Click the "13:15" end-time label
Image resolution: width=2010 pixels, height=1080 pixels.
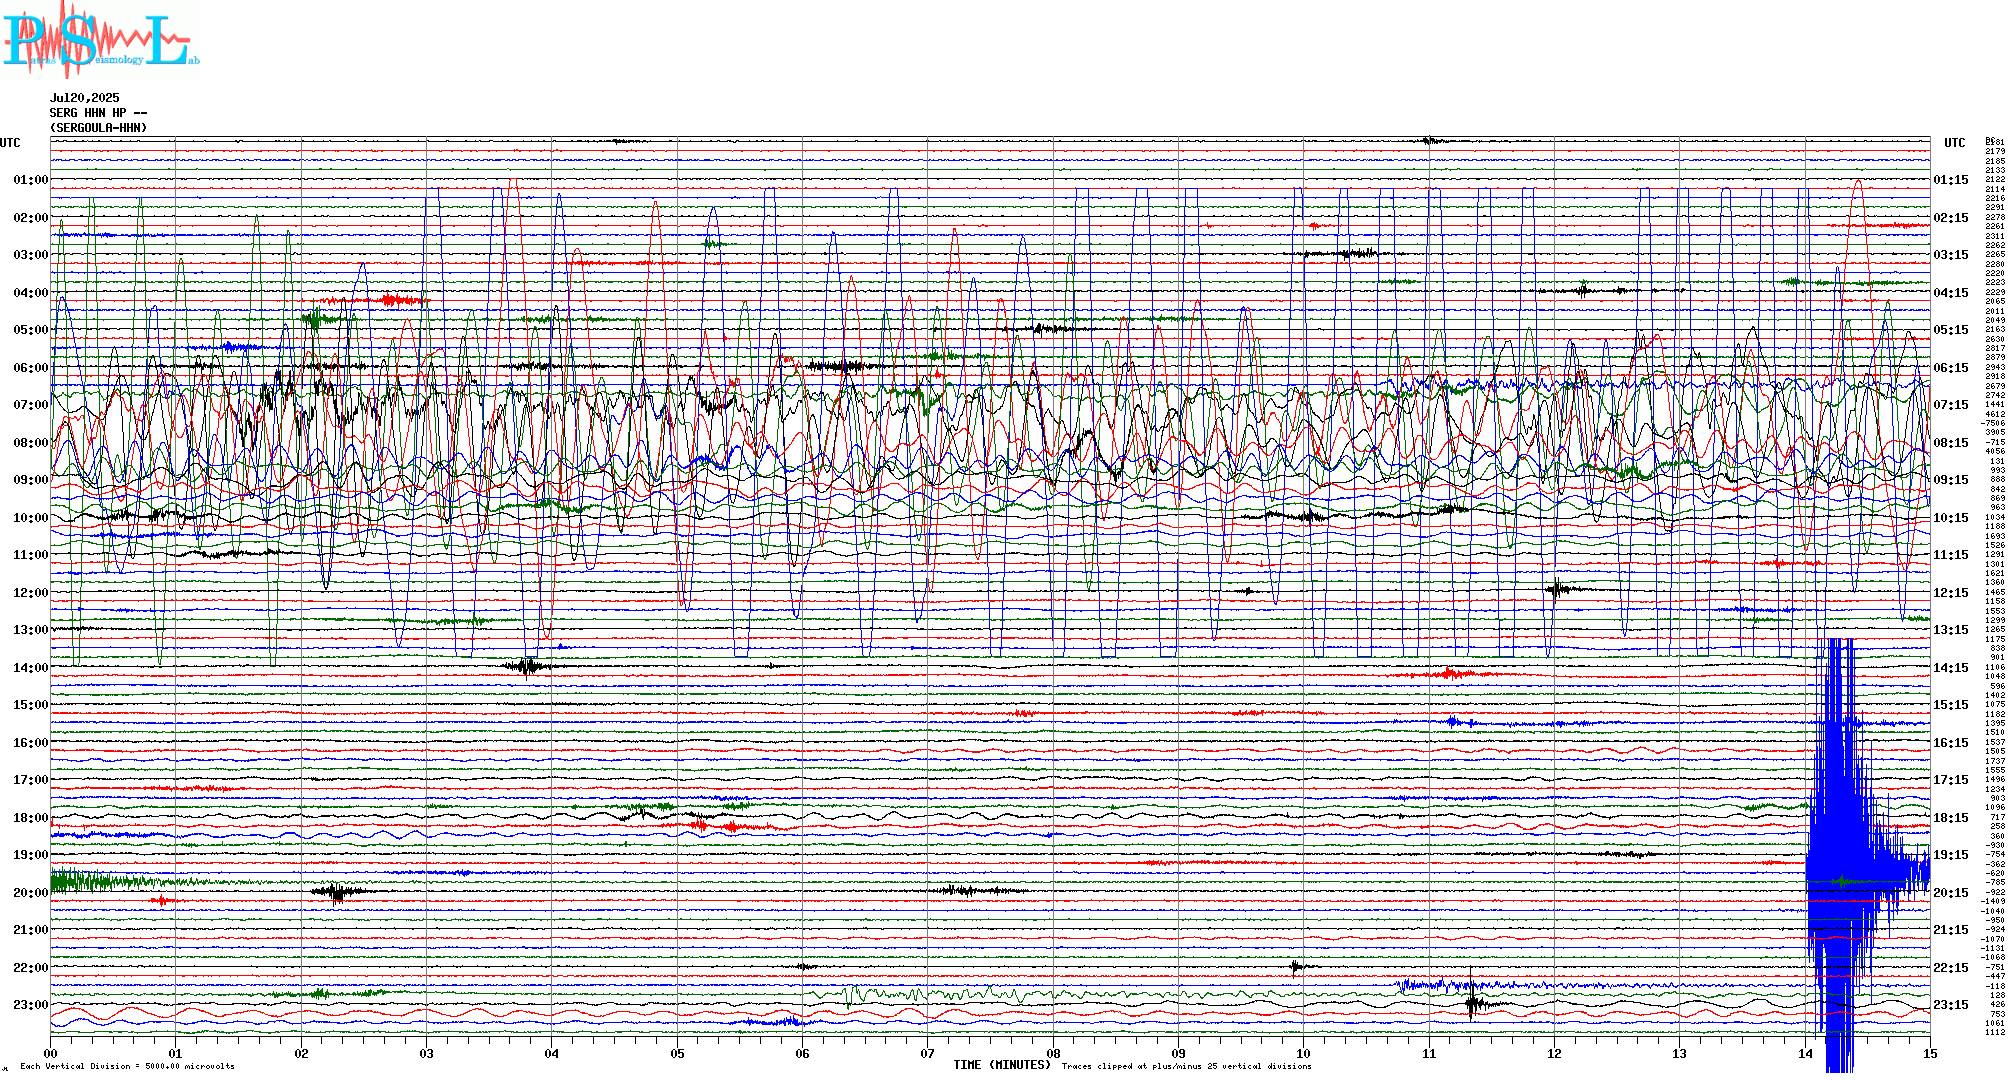click(x=1951, y=630)
